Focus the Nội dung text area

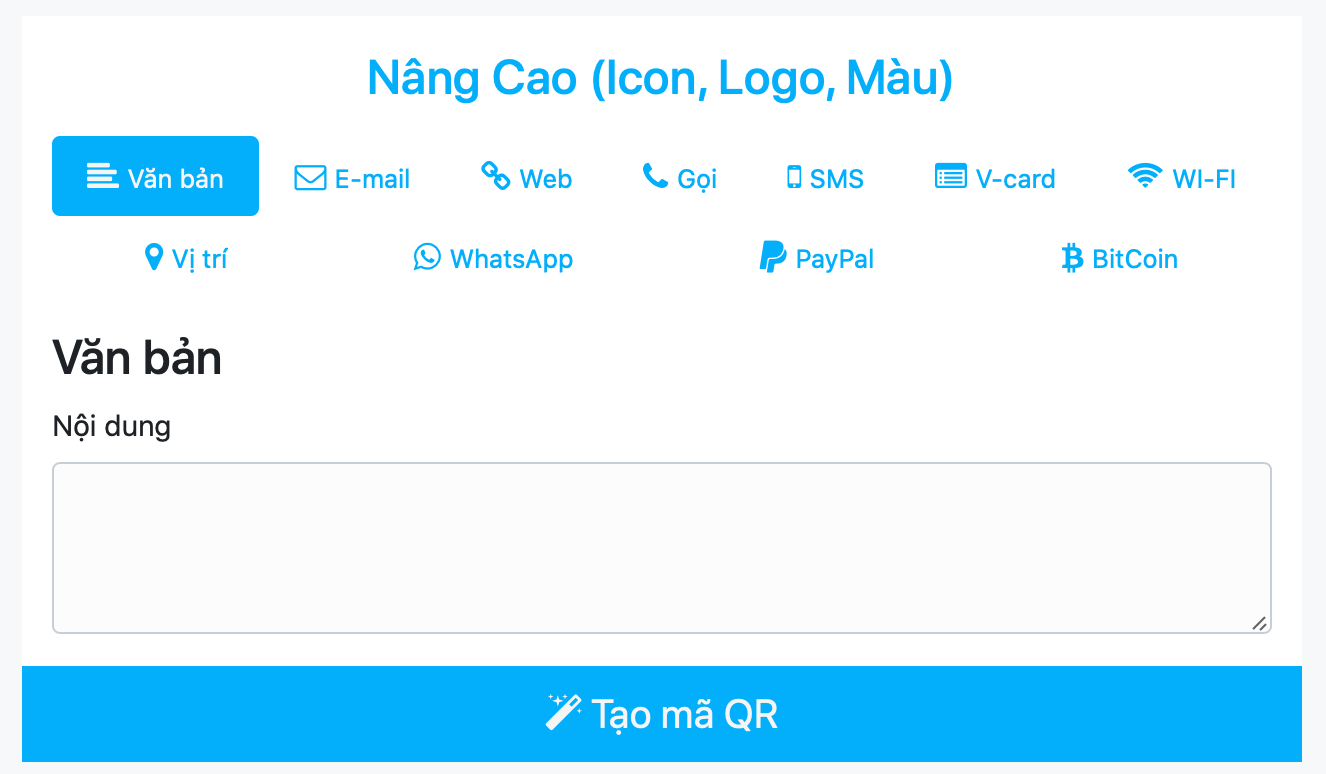(x=661, y=548)
